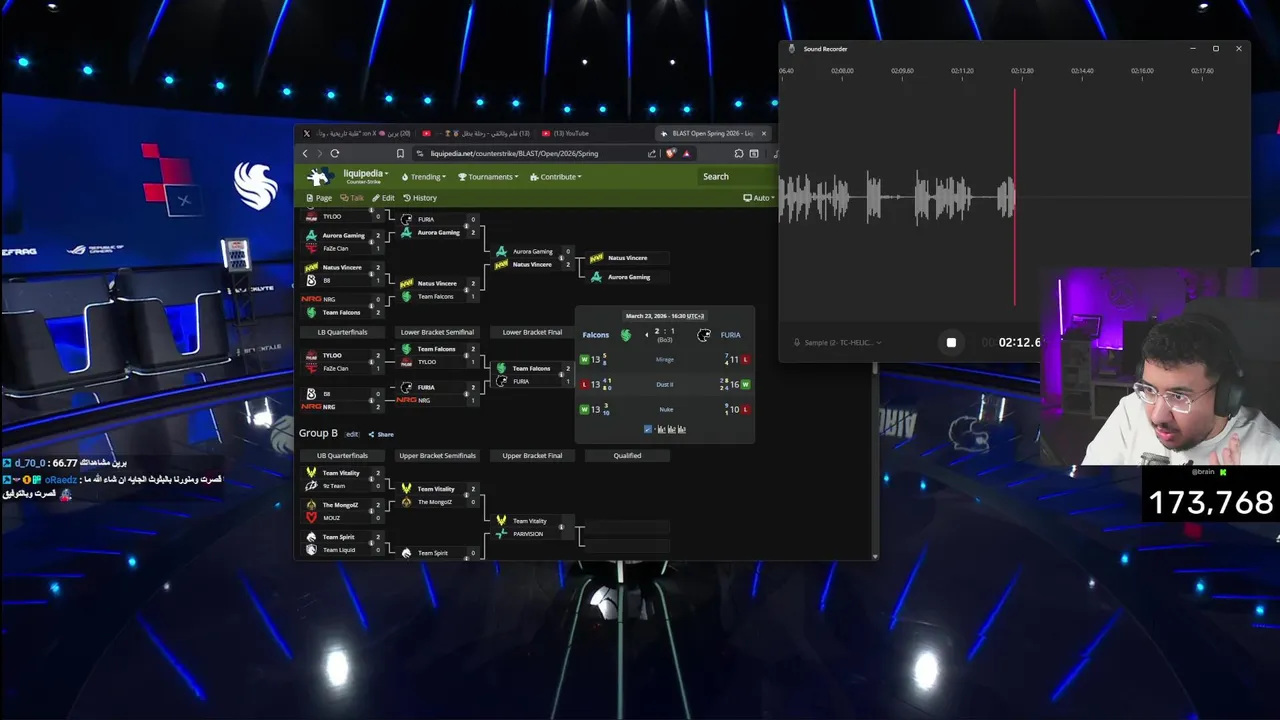Open the Auto theme dropdown
This screenshot has width=1280, height=720.
759,198
